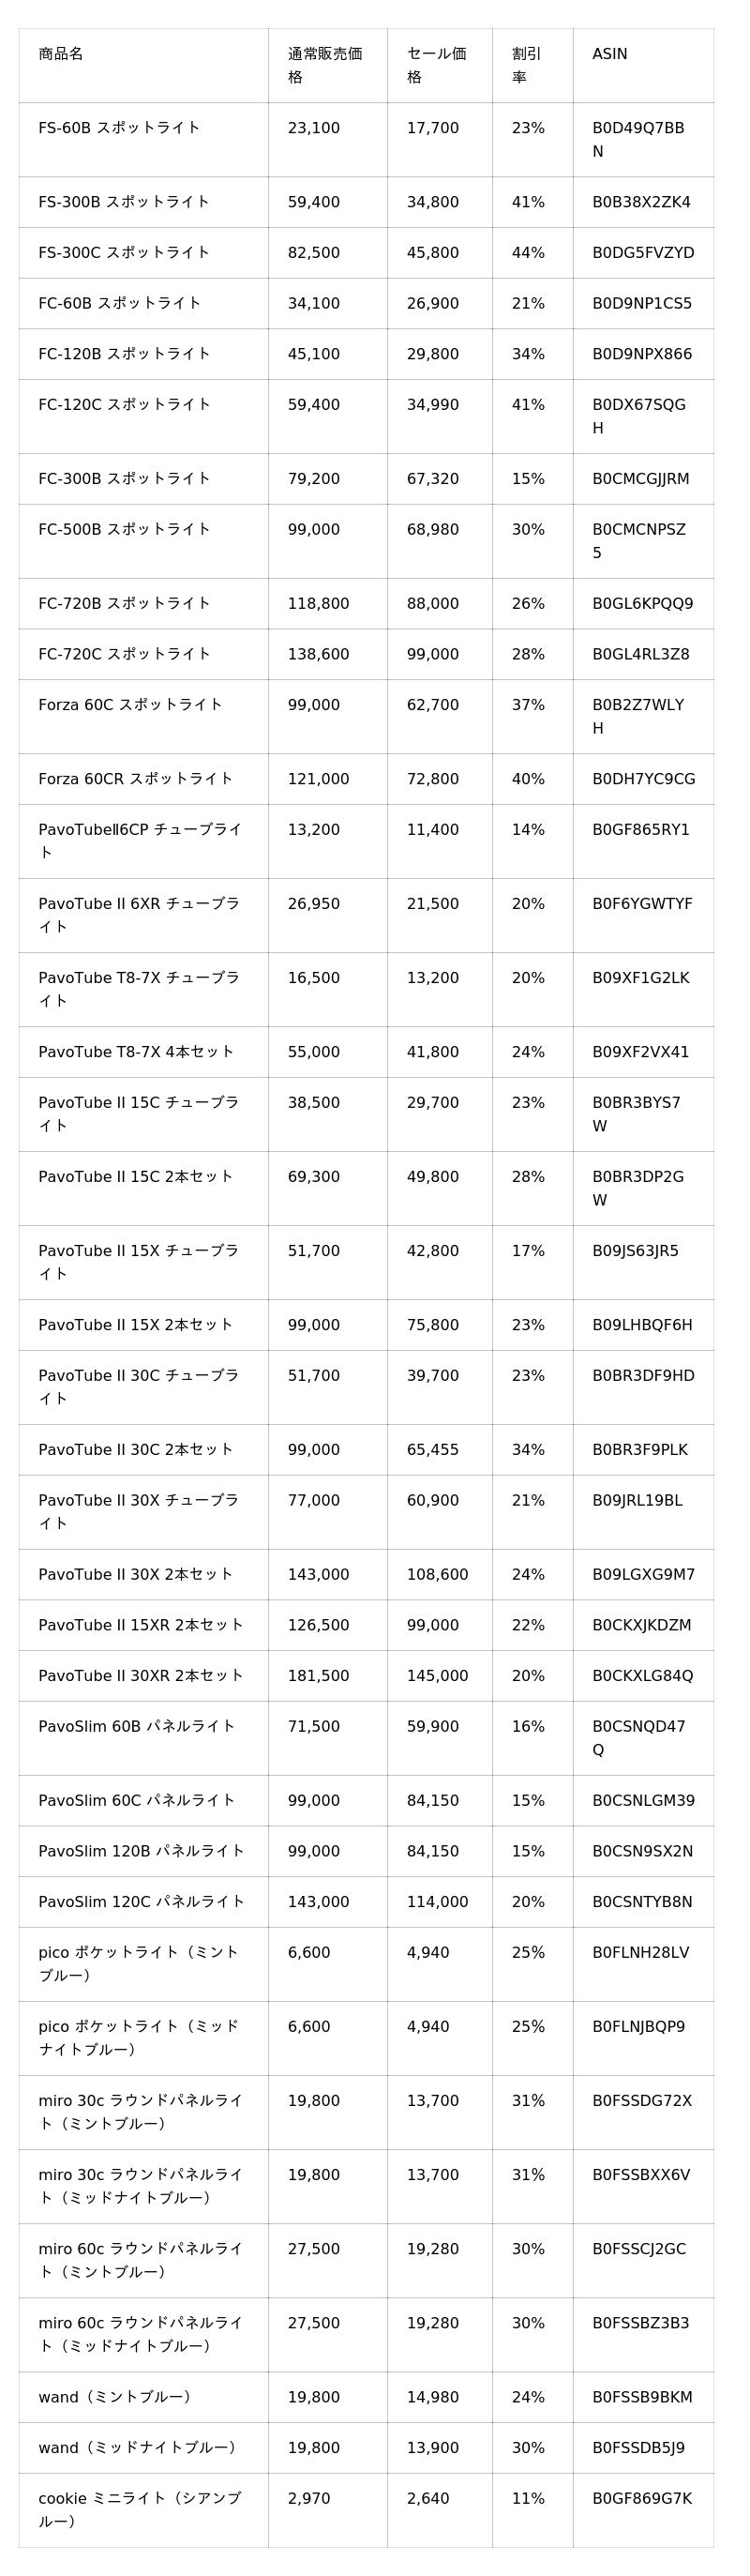Click ASIN B09LGXG9M7 cell
This screenshot has height=2576, width=750.
click(x=643, y=1575)
